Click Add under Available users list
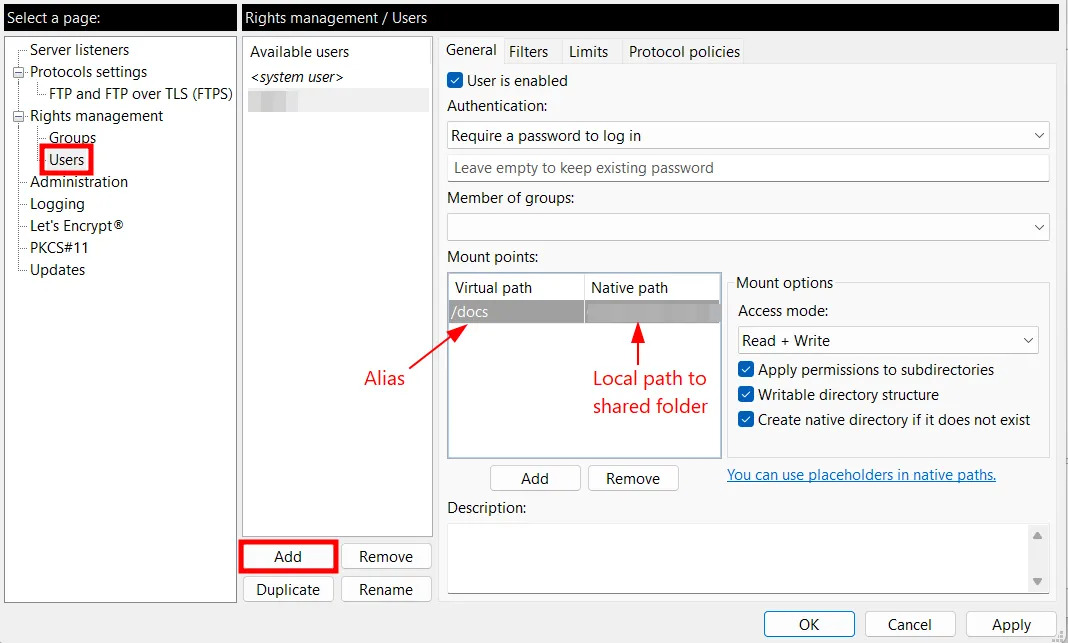Image resolution: width=1068 pixels, height=643 pixels. click(x=288, y=557)
